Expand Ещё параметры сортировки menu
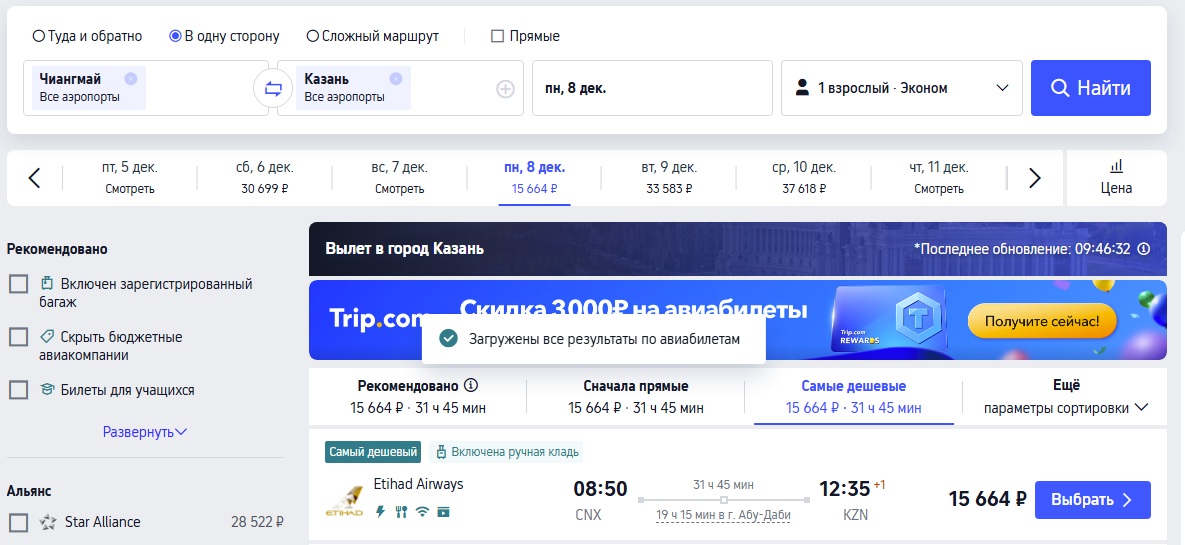The width and height of the screenshot is (1185, 545). [x=1065, y=397]
